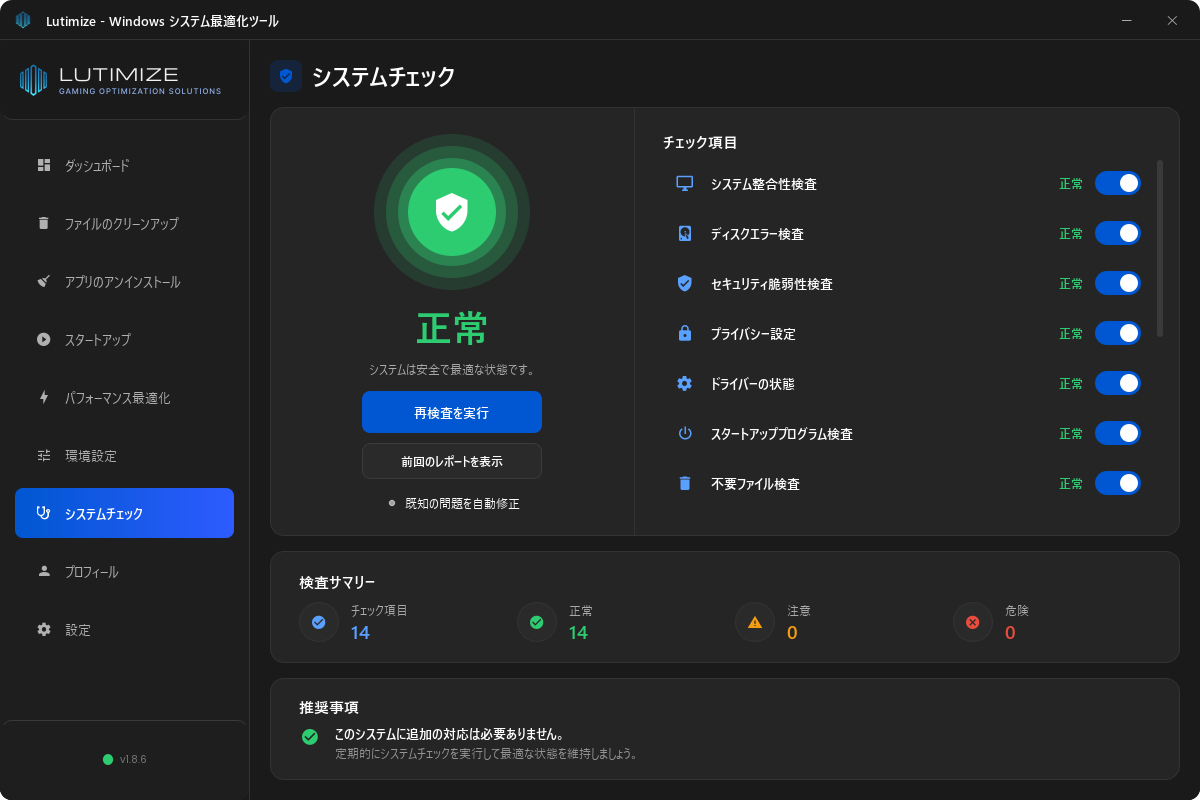Select 既知の問題を自動修正 option
This screenshot has width=1200, height=800.
[453, 503]
